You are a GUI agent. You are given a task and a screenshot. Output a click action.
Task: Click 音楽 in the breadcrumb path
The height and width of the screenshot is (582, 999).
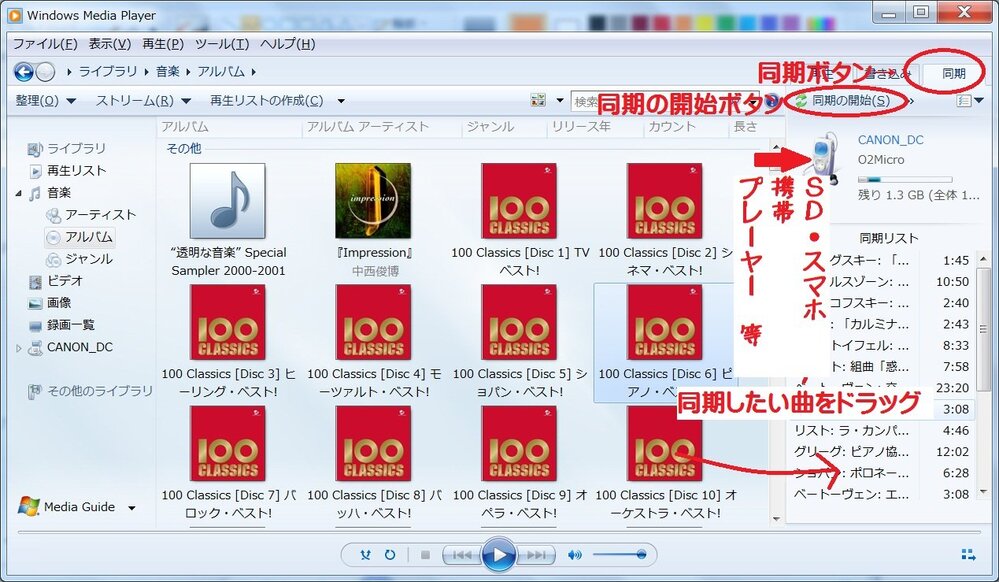pyautogui.click(x=168, y=72)
